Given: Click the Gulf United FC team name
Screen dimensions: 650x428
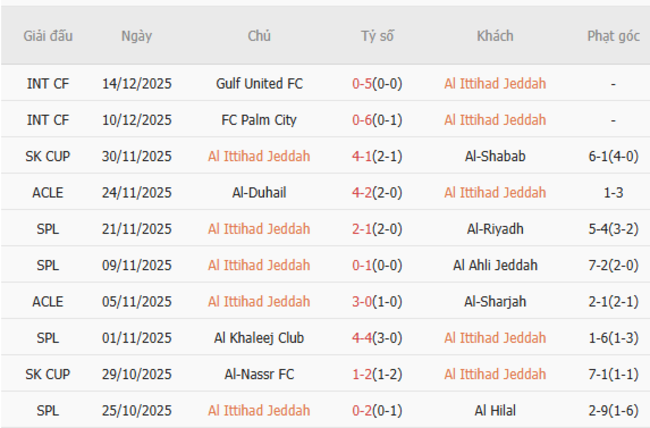Looking at the screenshot, I should tap(259, 84).
